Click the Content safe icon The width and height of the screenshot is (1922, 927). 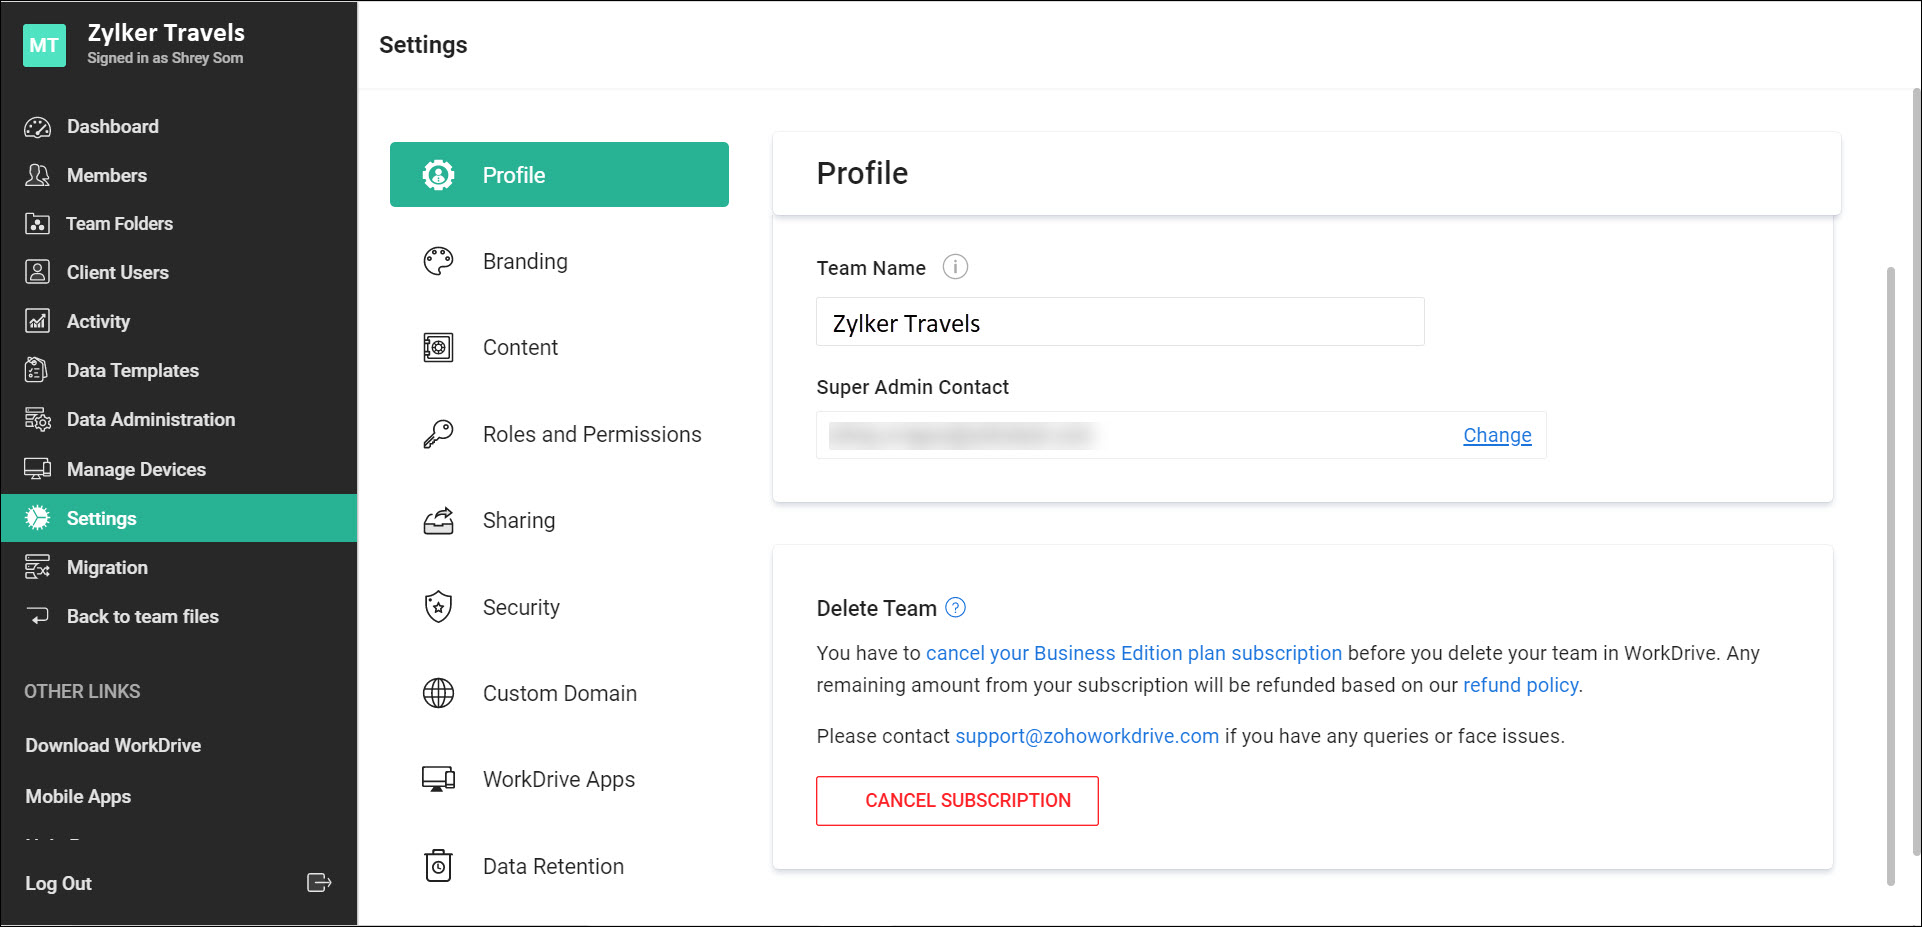click(438, 347)
